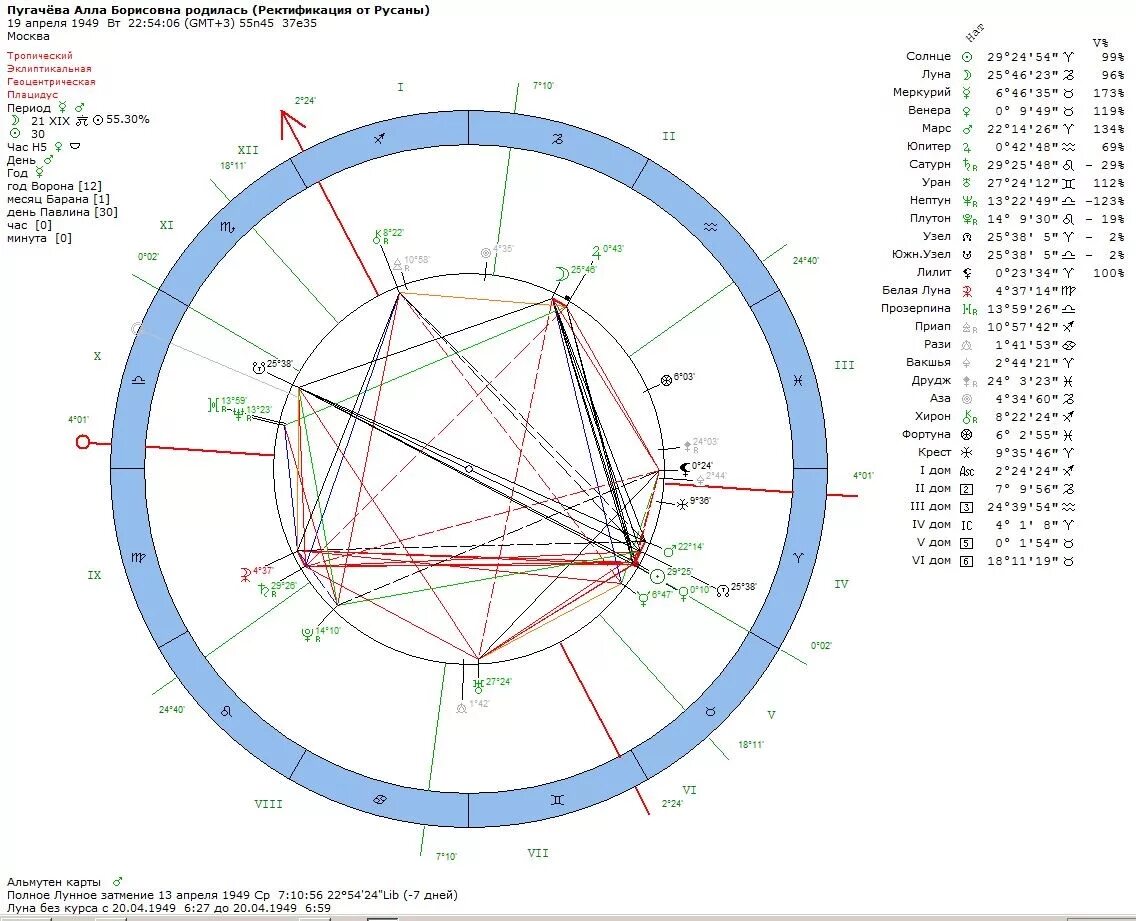The width and height of the screenshot is (1136, 921).
Task: Click the Gemini sign glyph on the zodiac ring
Action: tap(557, 800)
